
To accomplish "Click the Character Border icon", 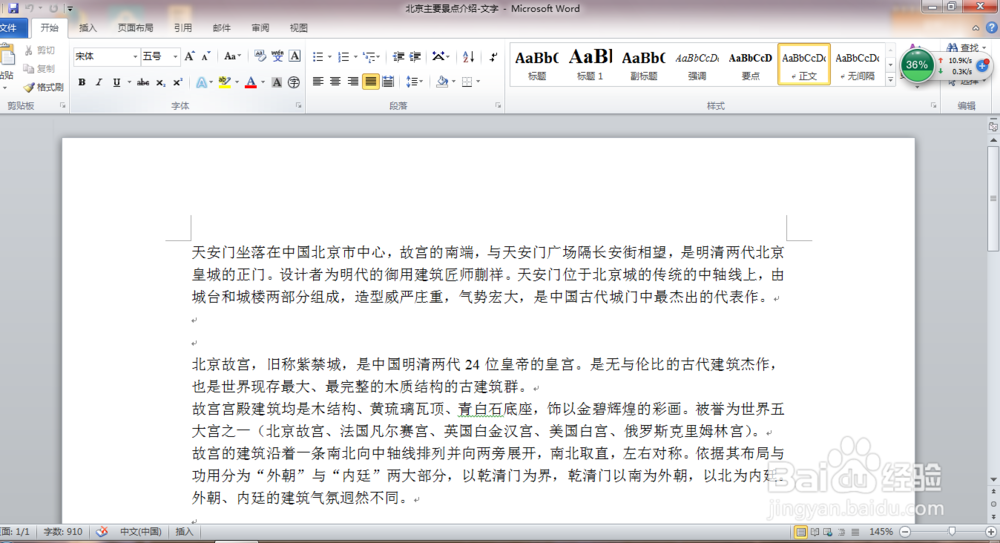I will tap(295, 56).
